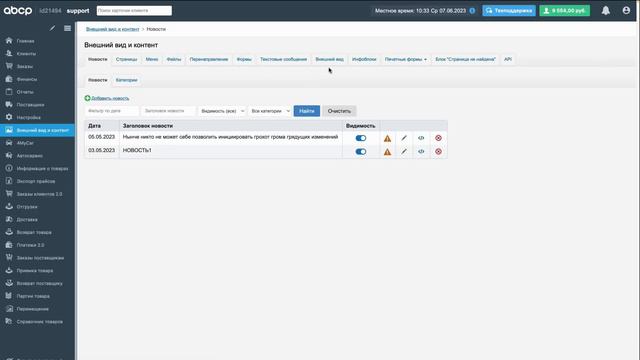This screenshot has width=640, height=360.
Task: Open Перемещения in the sidebar
Action: click(x=32, y=309)
